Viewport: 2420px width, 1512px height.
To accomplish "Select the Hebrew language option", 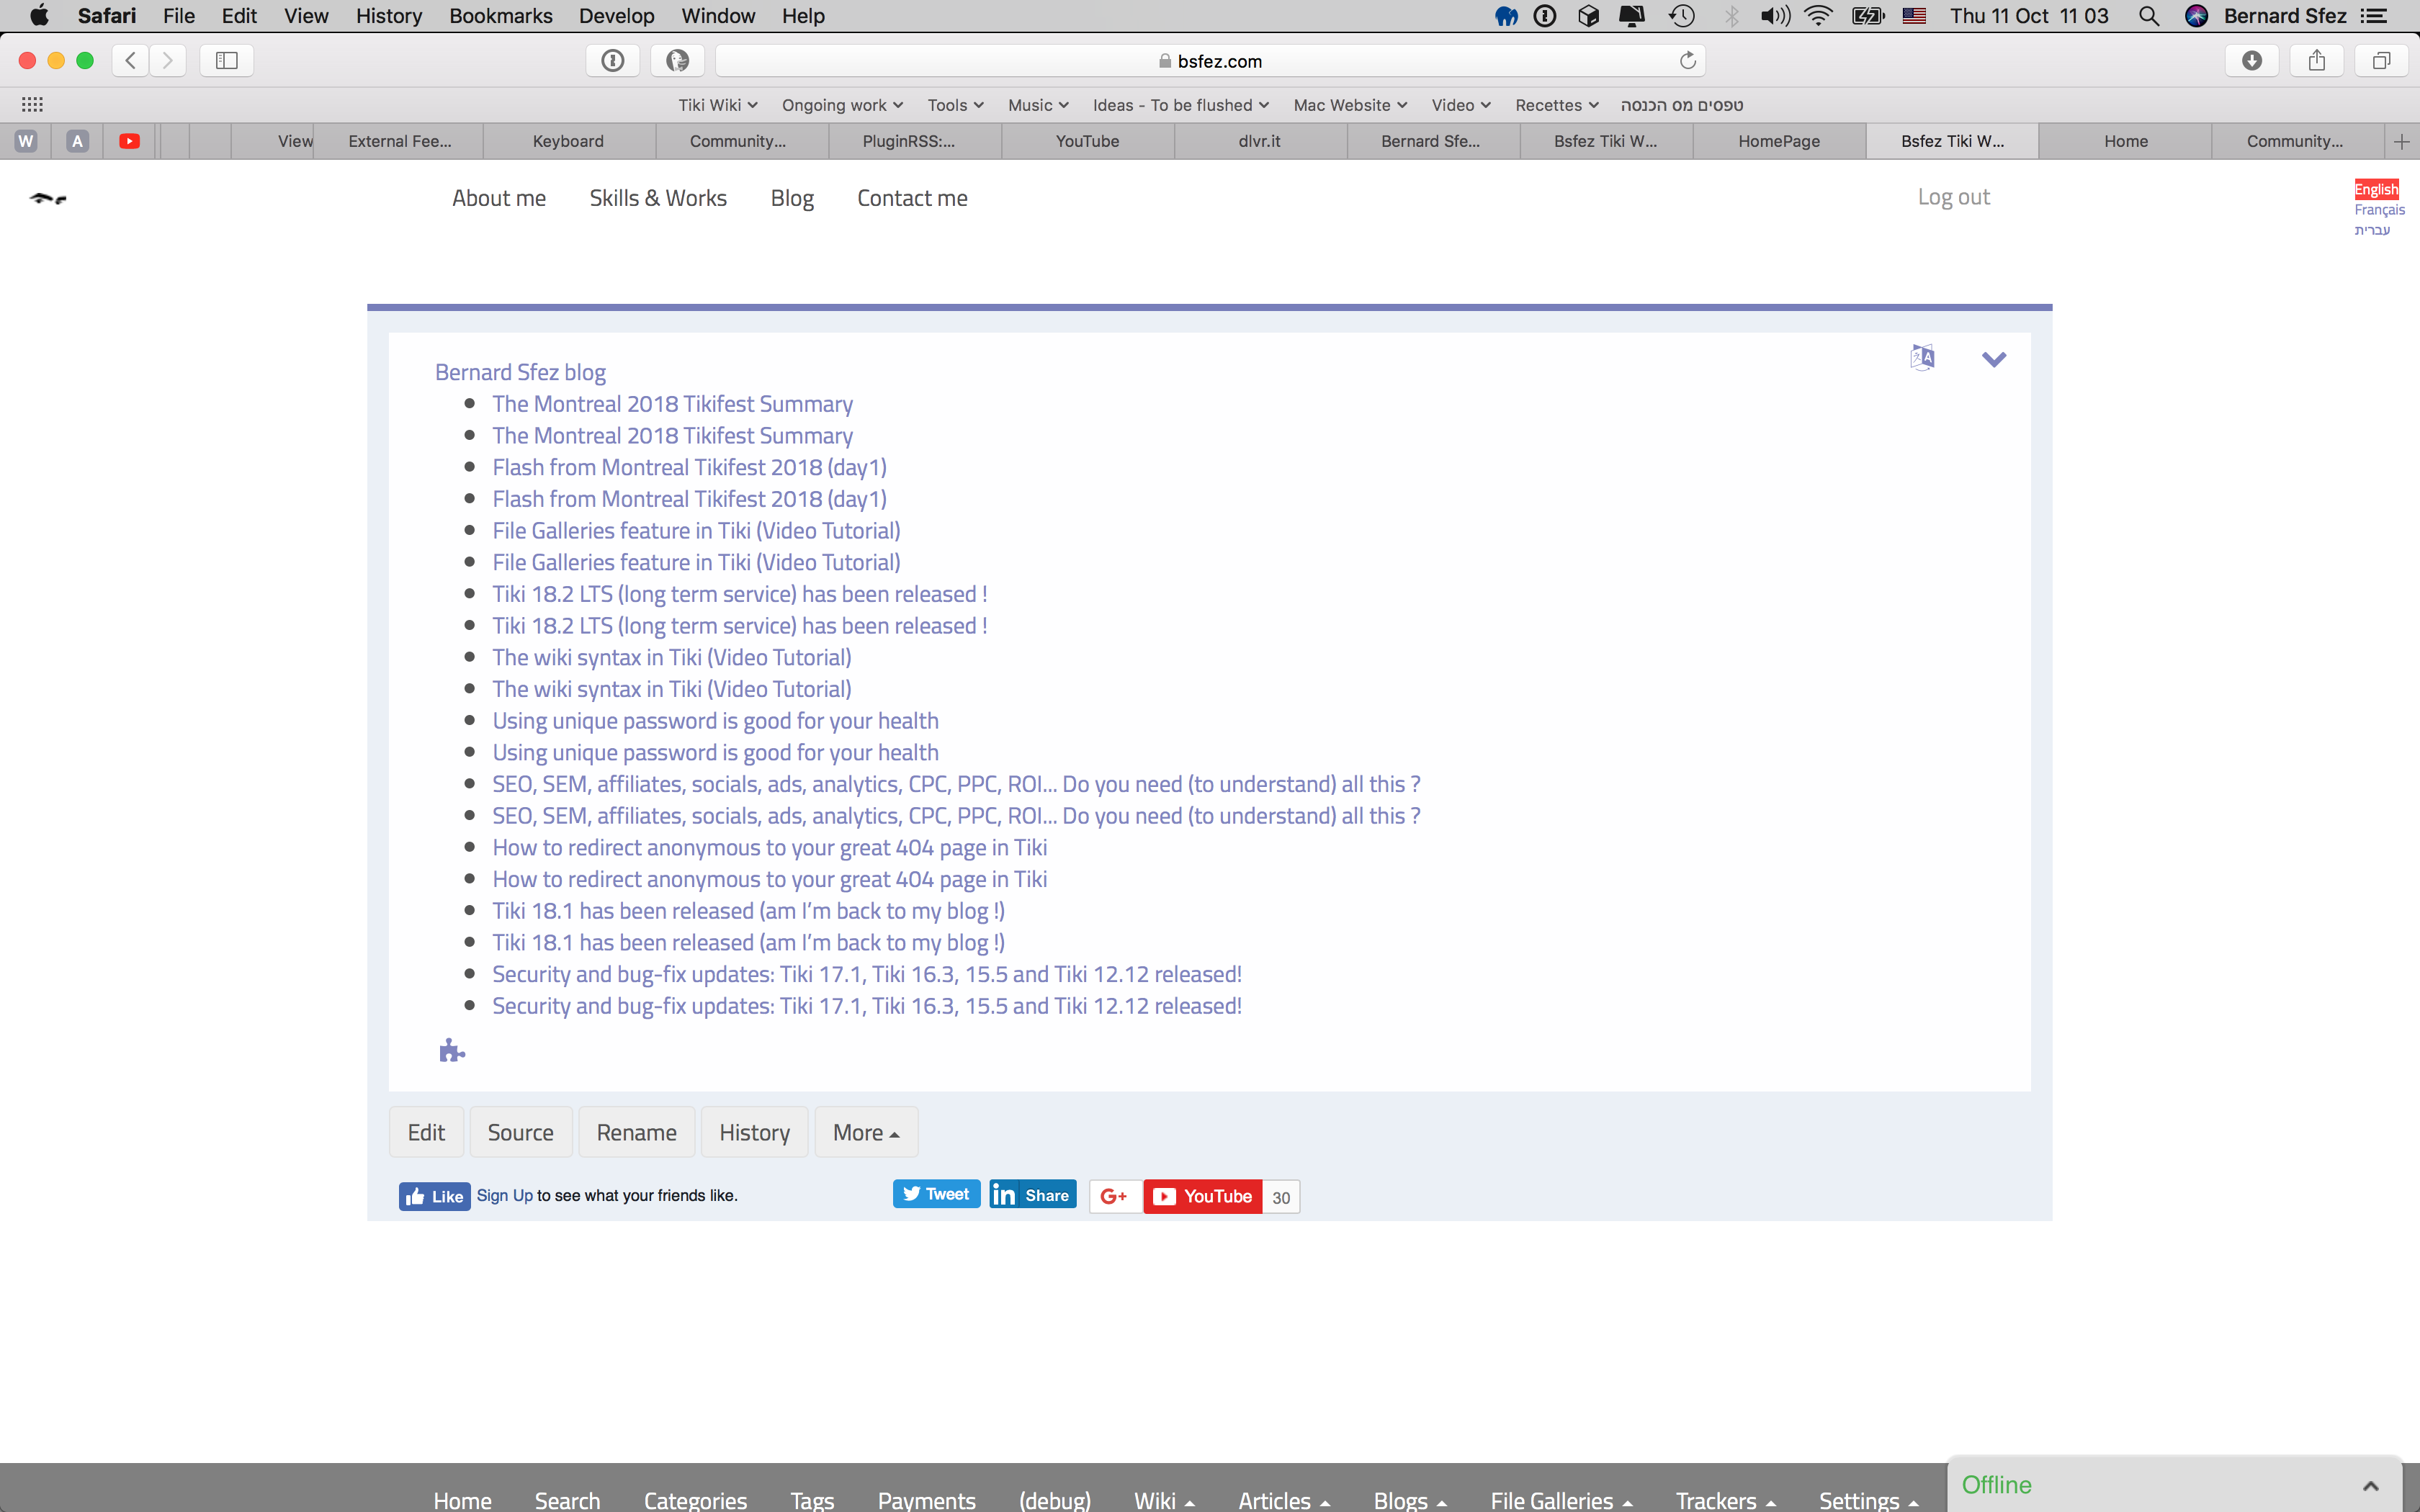I will (x=2372, y=230).
